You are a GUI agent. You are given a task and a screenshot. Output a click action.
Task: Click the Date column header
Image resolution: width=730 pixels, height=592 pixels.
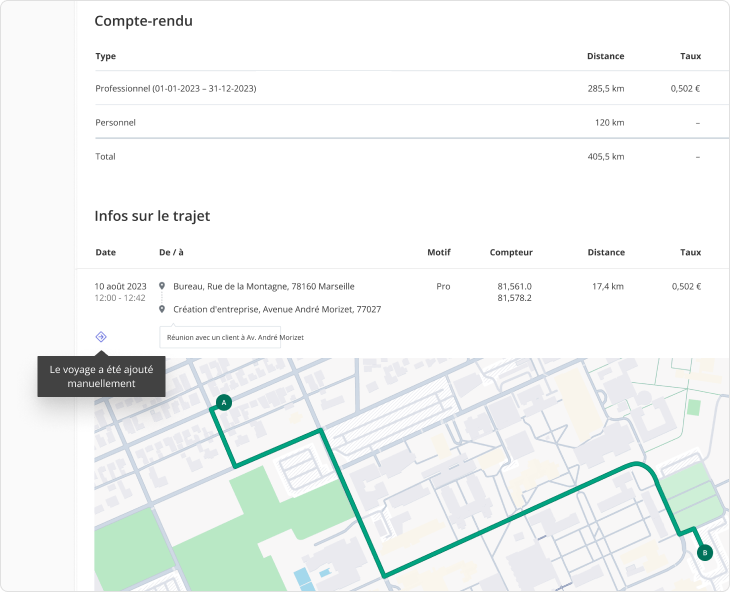pyautogui.click(x=105, y=253)
